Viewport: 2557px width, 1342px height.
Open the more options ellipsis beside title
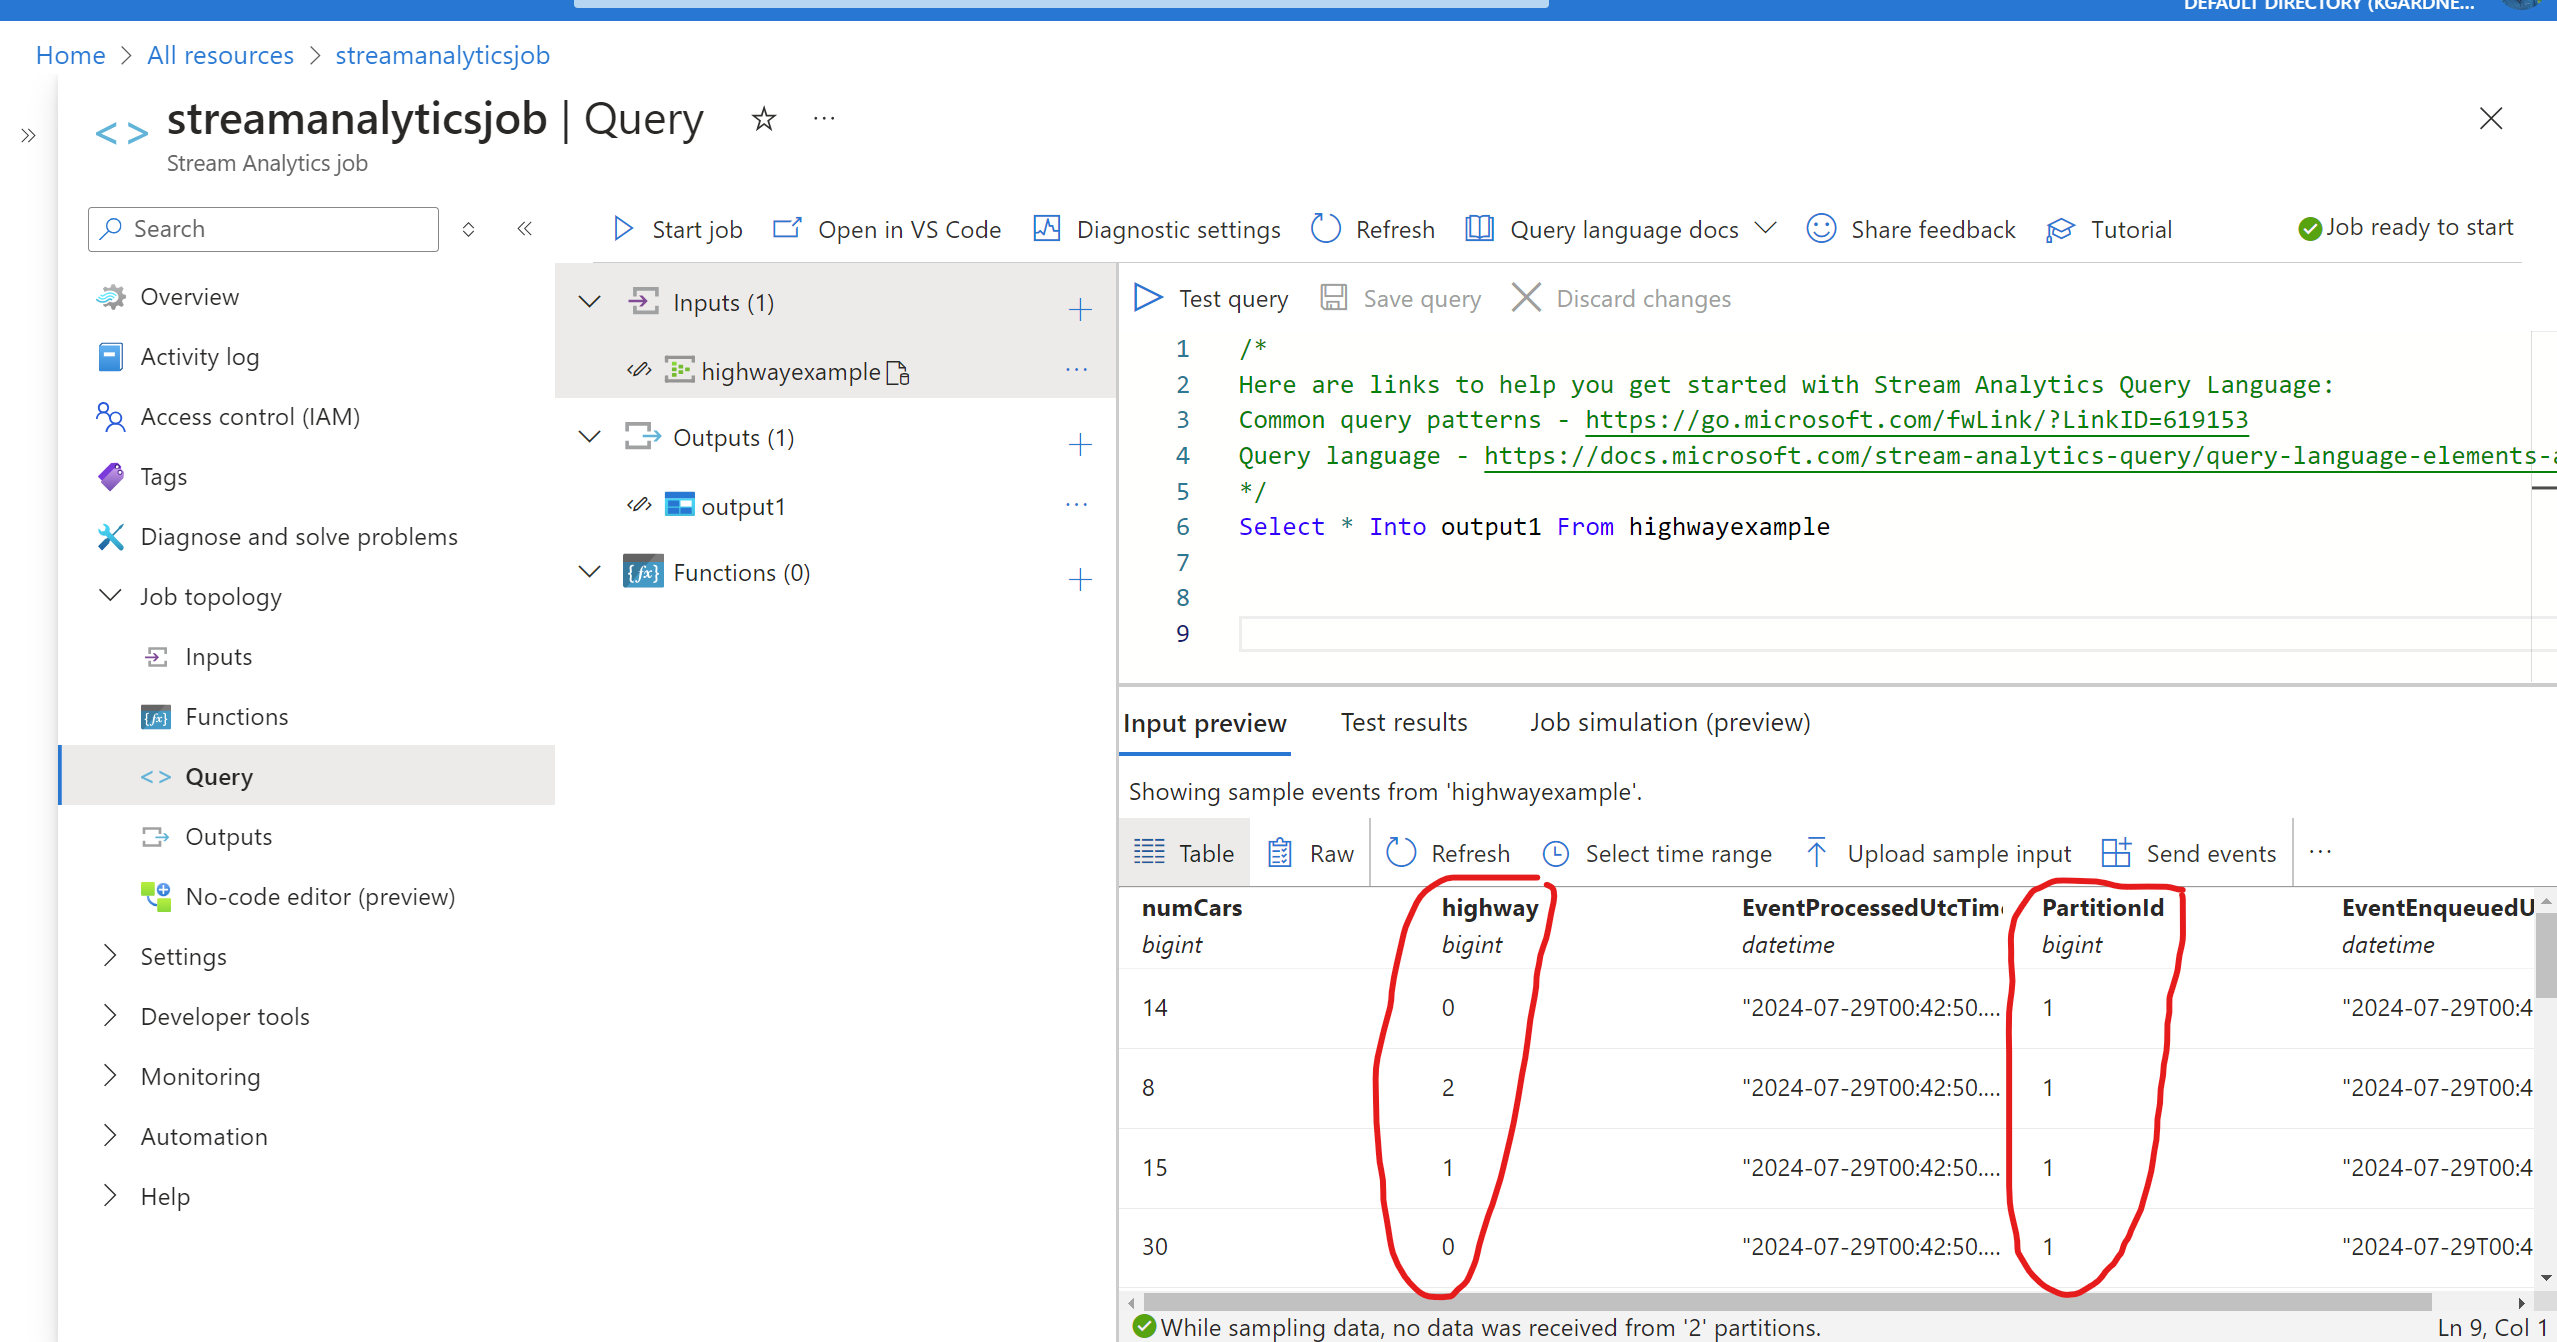[x=824, y=119]
